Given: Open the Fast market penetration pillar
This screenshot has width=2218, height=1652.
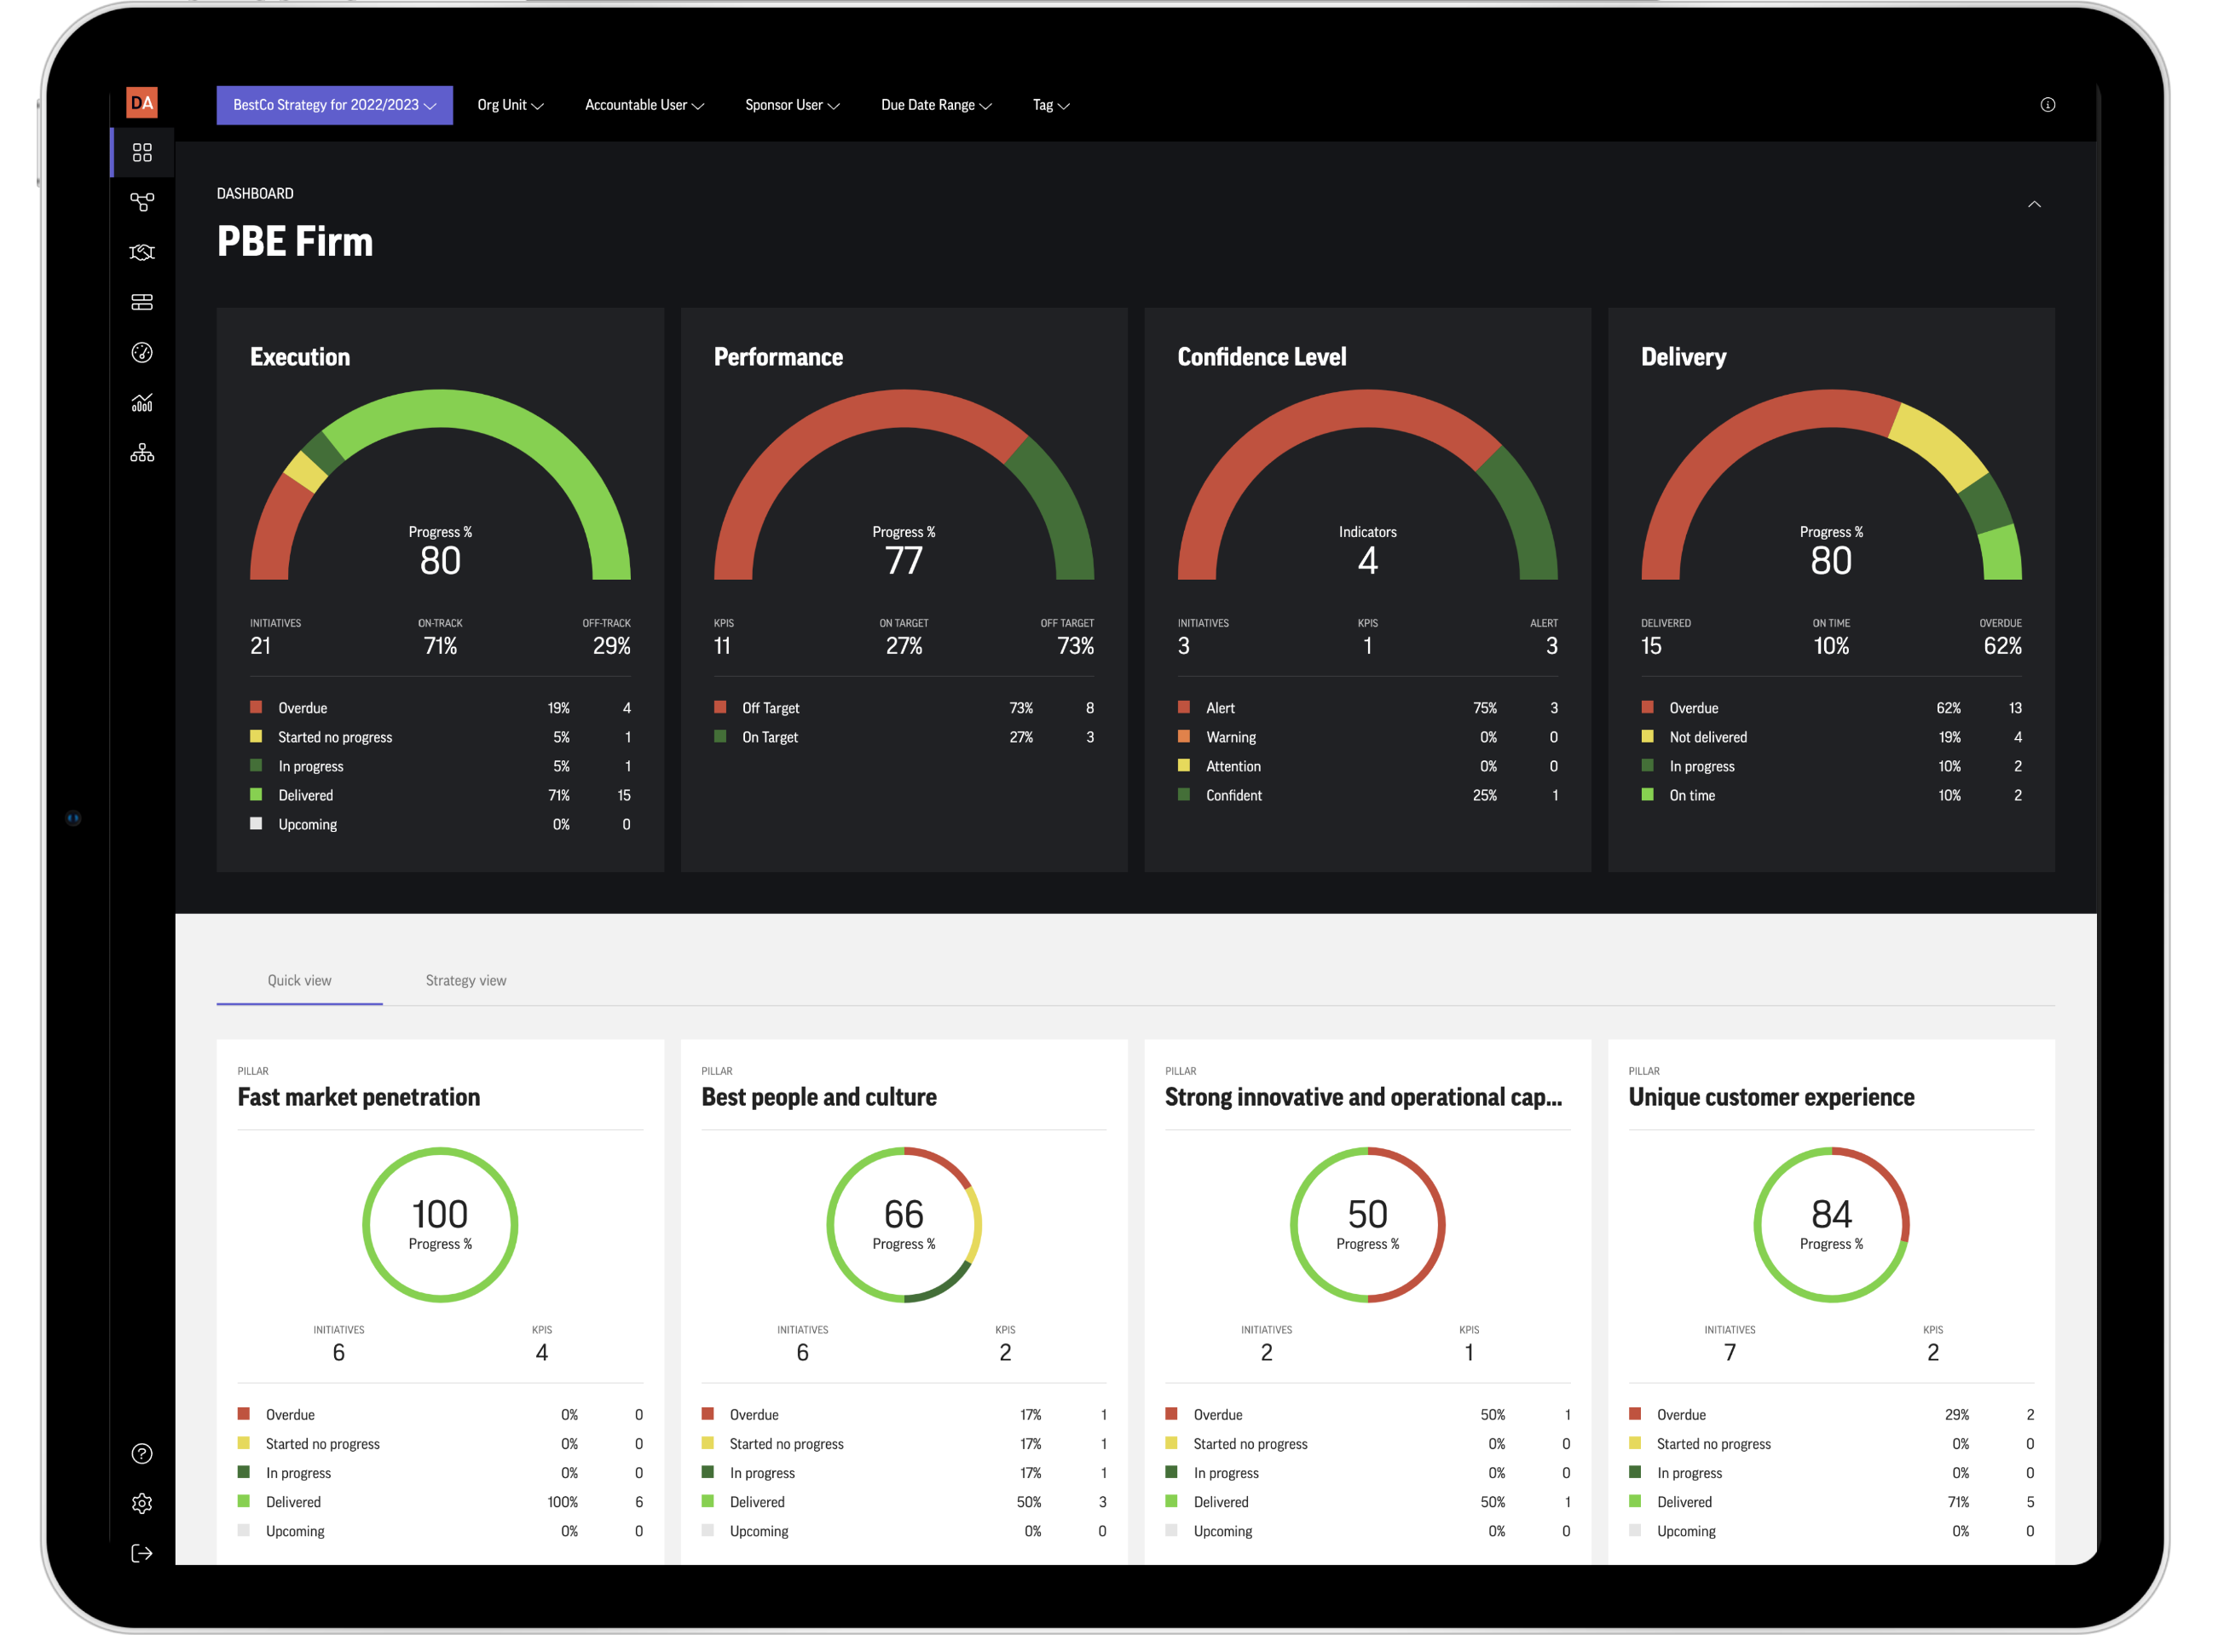Looking at the screenshot, I should tap(359, 1097).
